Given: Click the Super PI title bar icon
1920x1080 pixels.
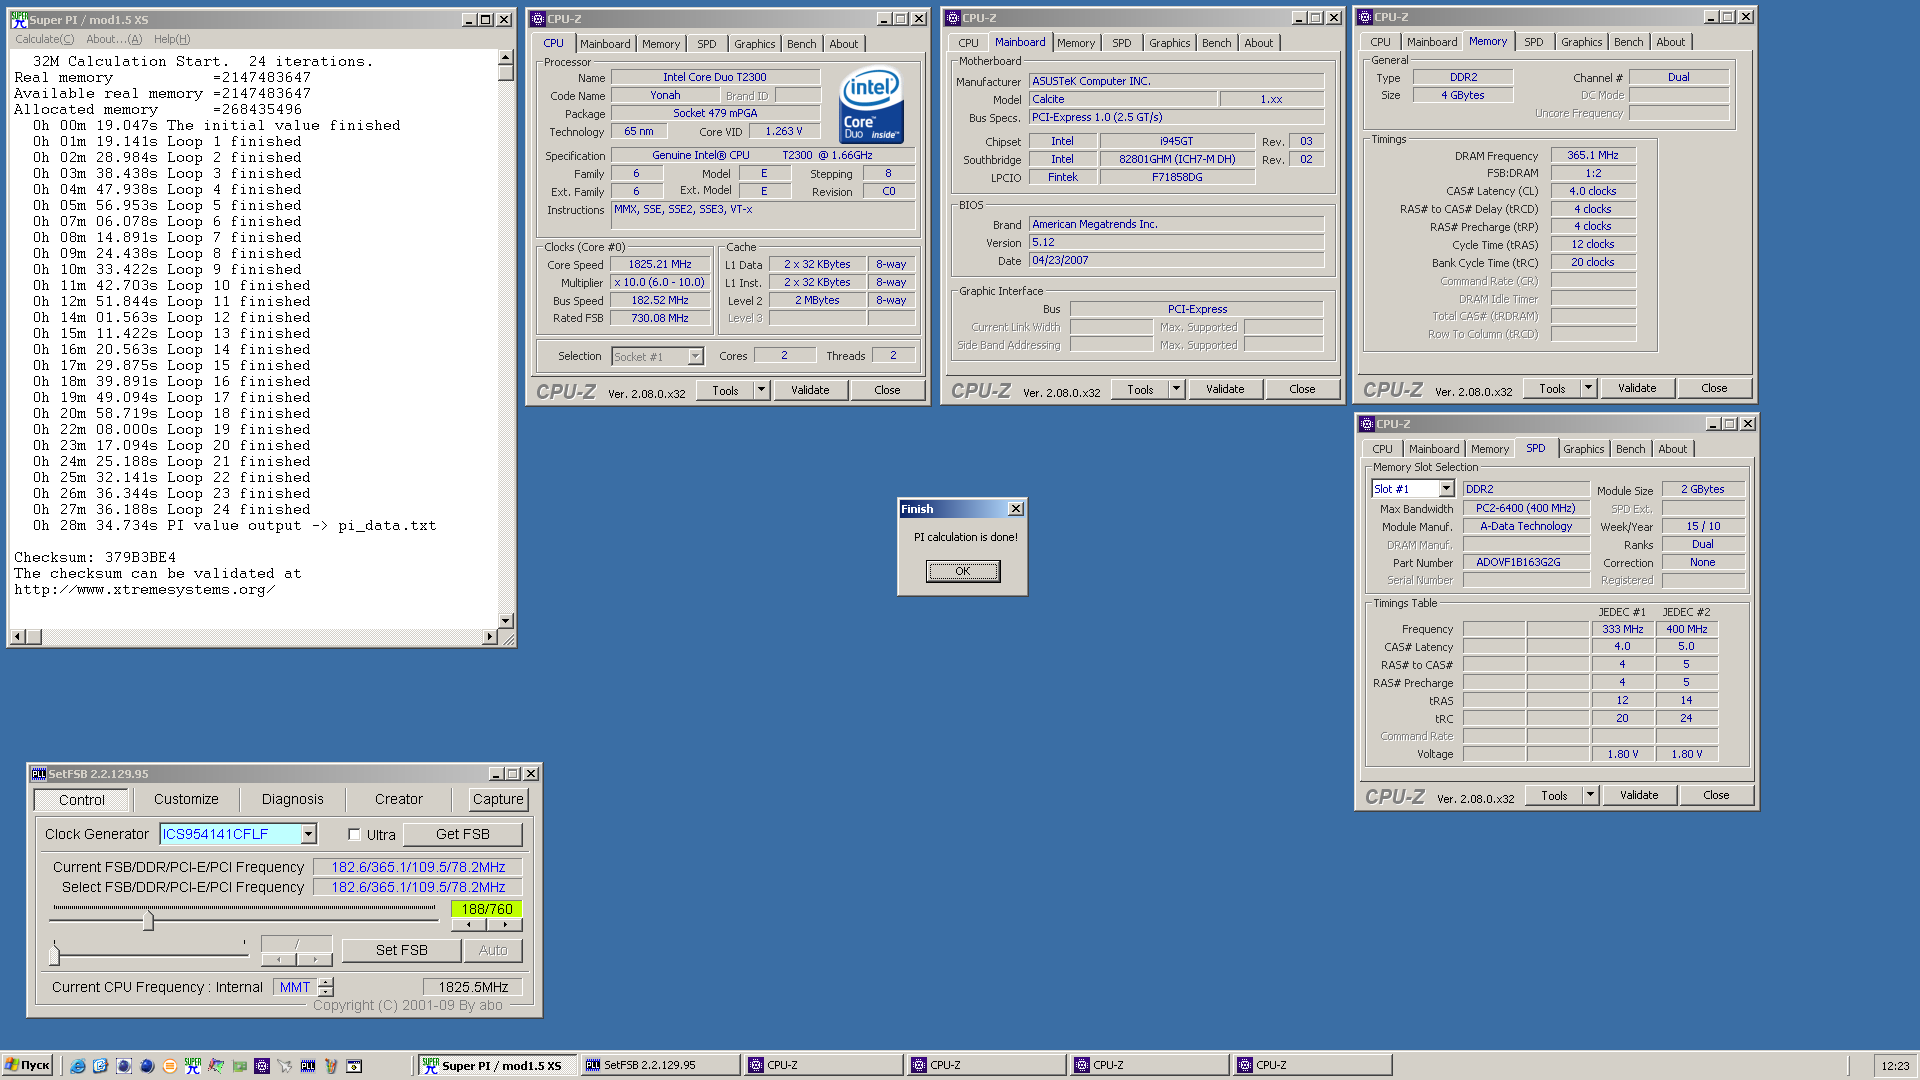Looking at the screenshot, I should pyautogui.click(x=19, y=19).
